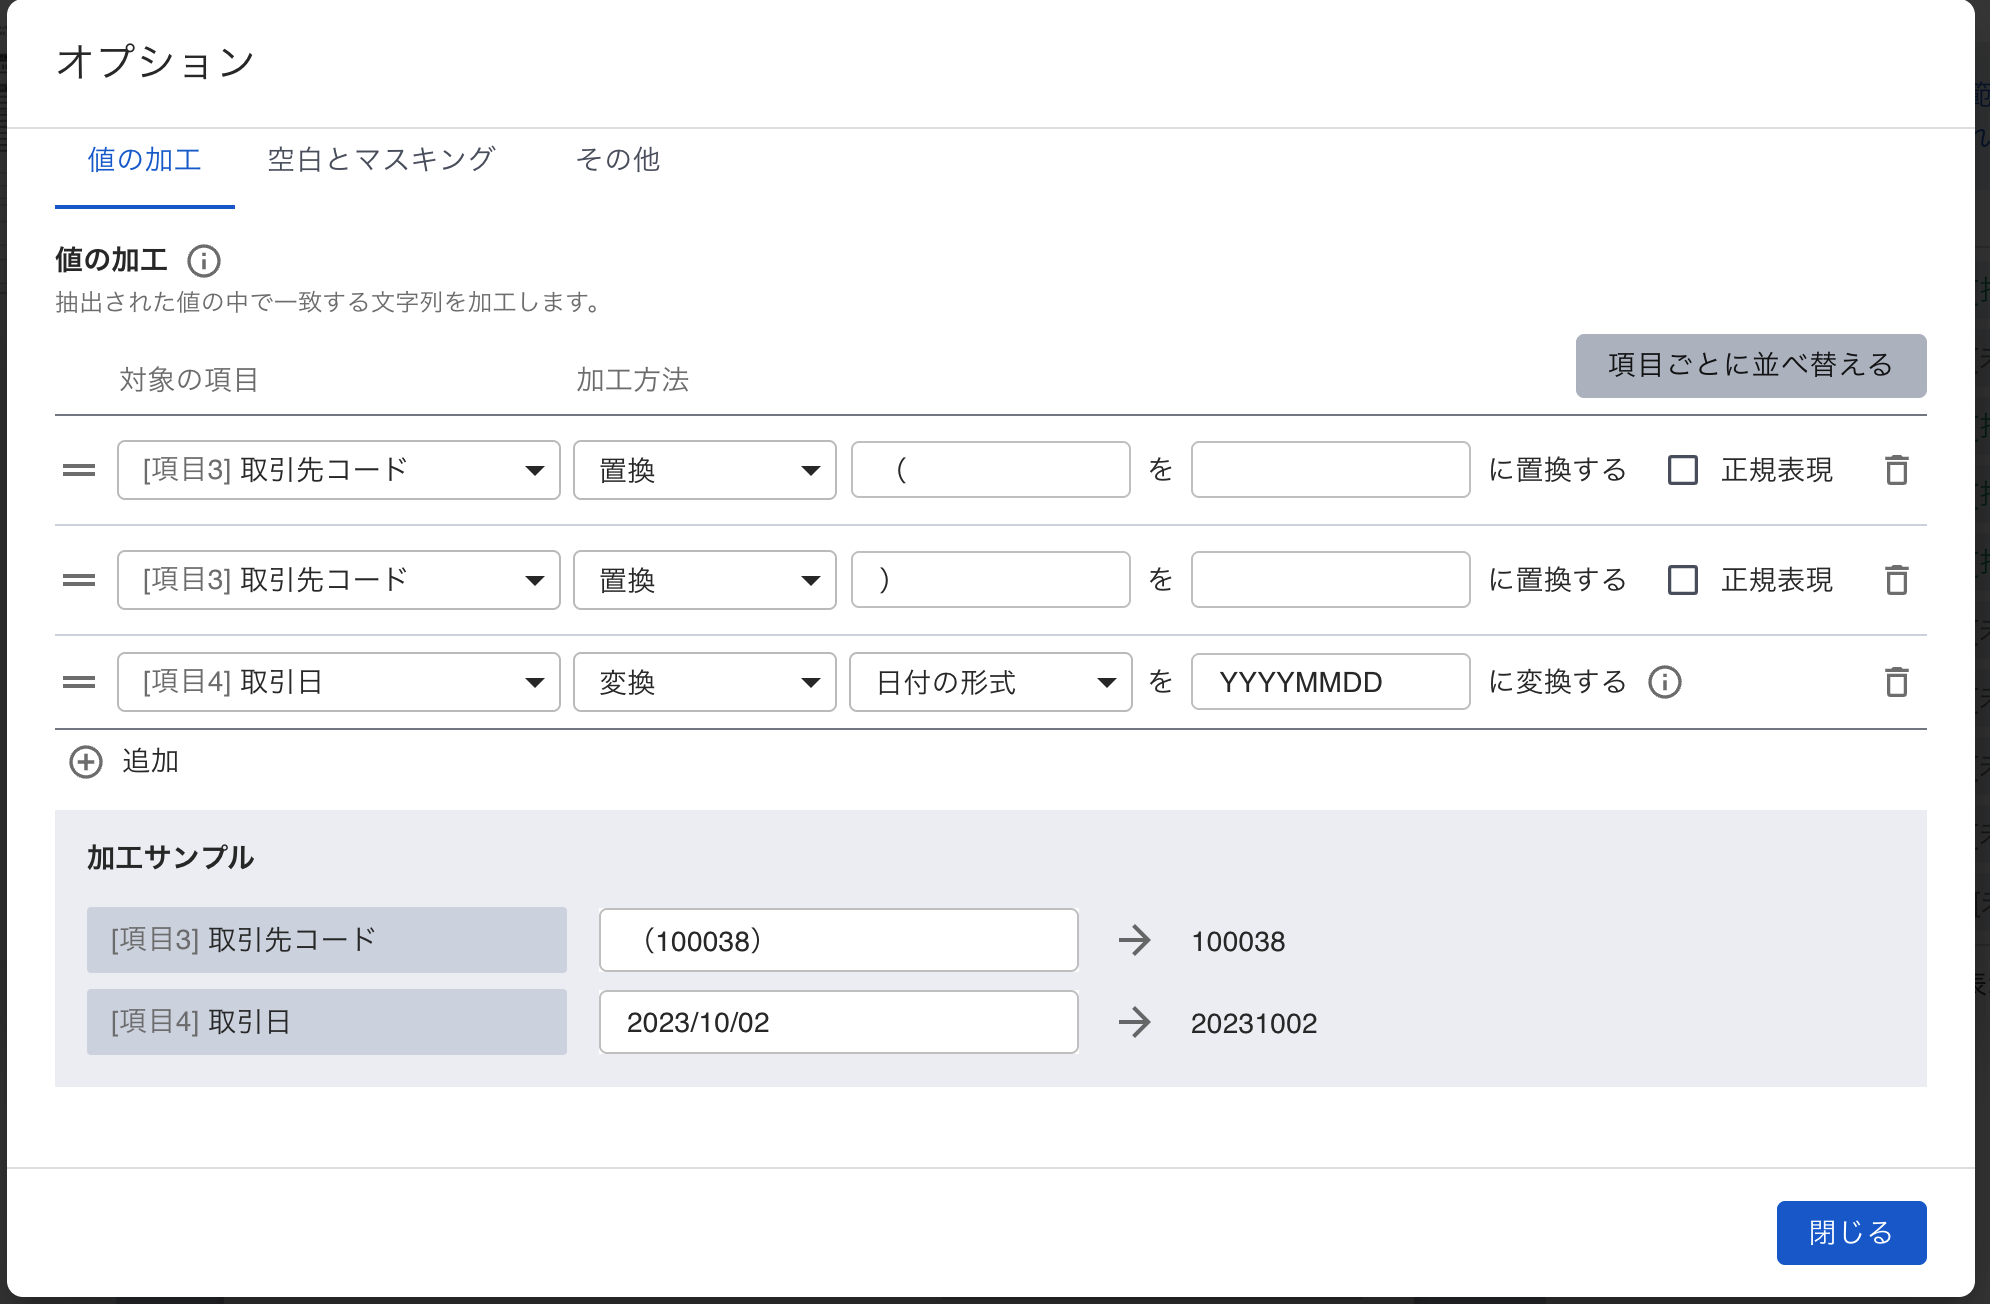Image resolution: width=1990 pixels, height=1304 pixels.
Task: Click info icon beside に変換する
Action: [x=1665, y=682]
